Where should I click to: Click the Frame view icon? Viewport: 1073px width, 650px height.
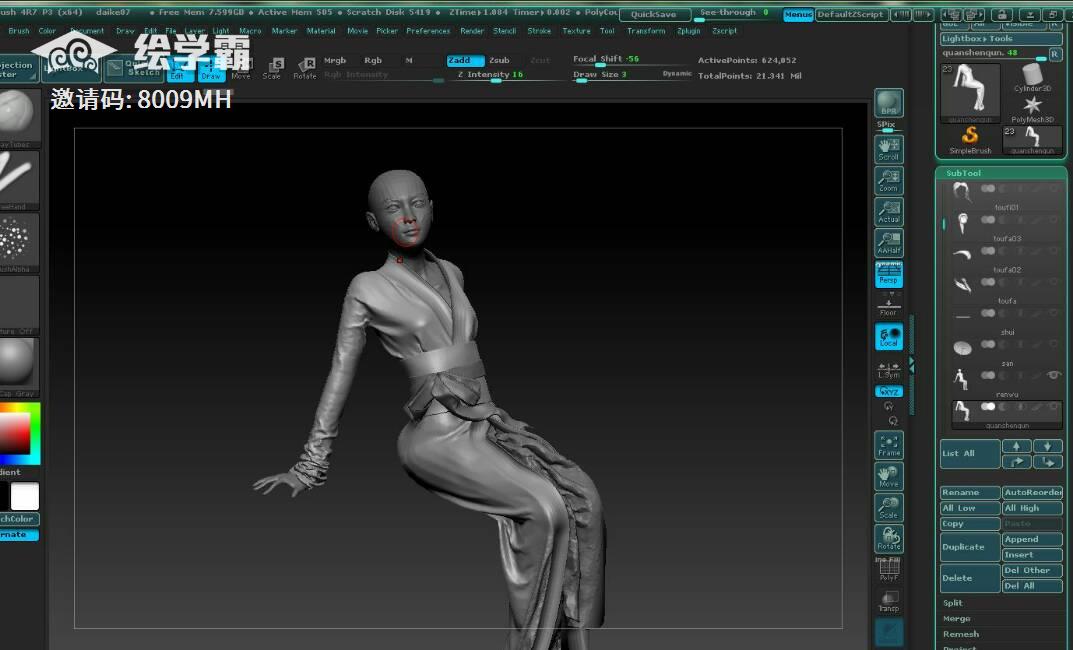point(888,445)
